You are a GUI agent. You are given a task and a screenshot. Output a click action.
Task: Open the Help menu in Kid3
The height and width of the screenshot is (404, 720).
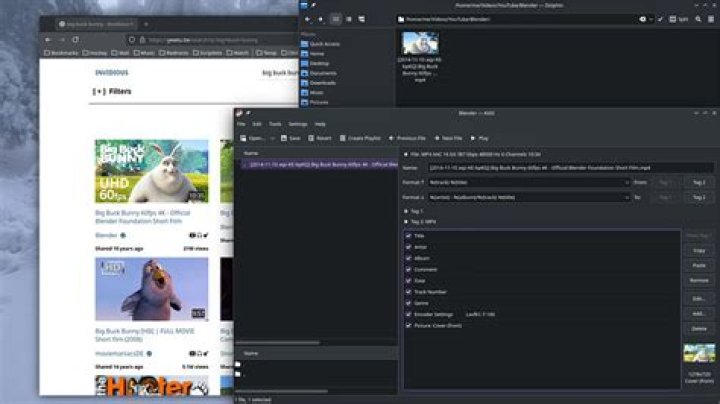click(x=320, y=124)
